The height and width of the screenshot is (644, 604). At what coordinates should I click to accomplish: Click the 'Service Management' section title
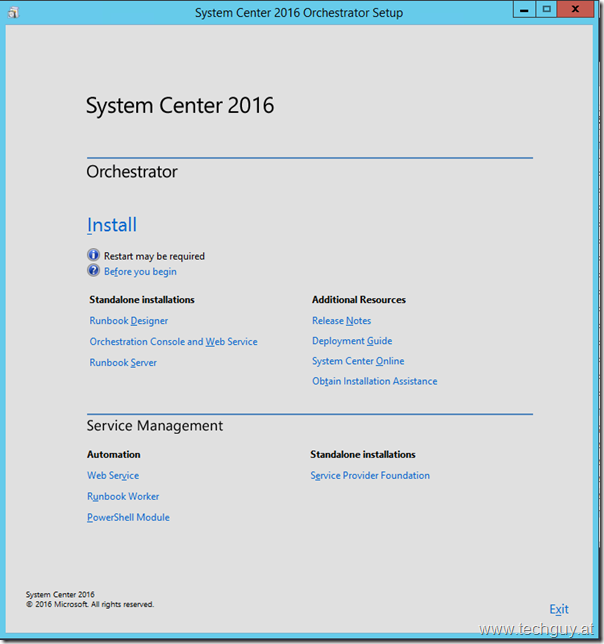[154, 426]
